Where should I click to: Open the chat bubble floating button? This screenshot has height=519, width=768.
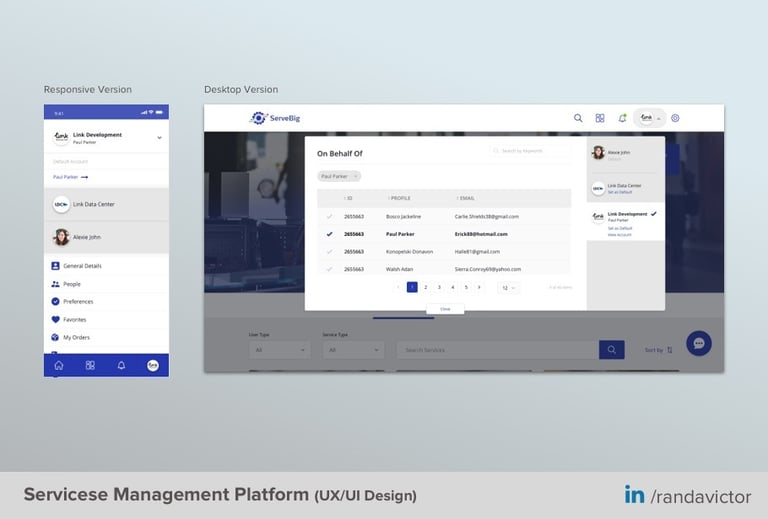click(x=698, y=343)
